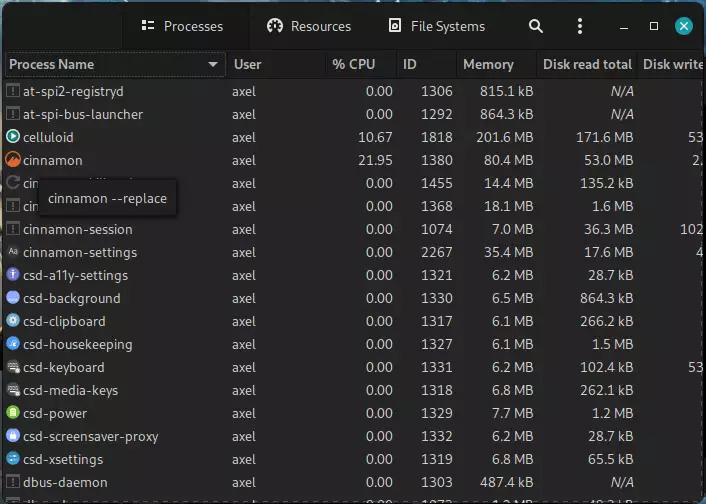The width and height of the screenshot is (706, 504).
Task: Click the 171.6 MB disk read value
Action: click(605, 137)
